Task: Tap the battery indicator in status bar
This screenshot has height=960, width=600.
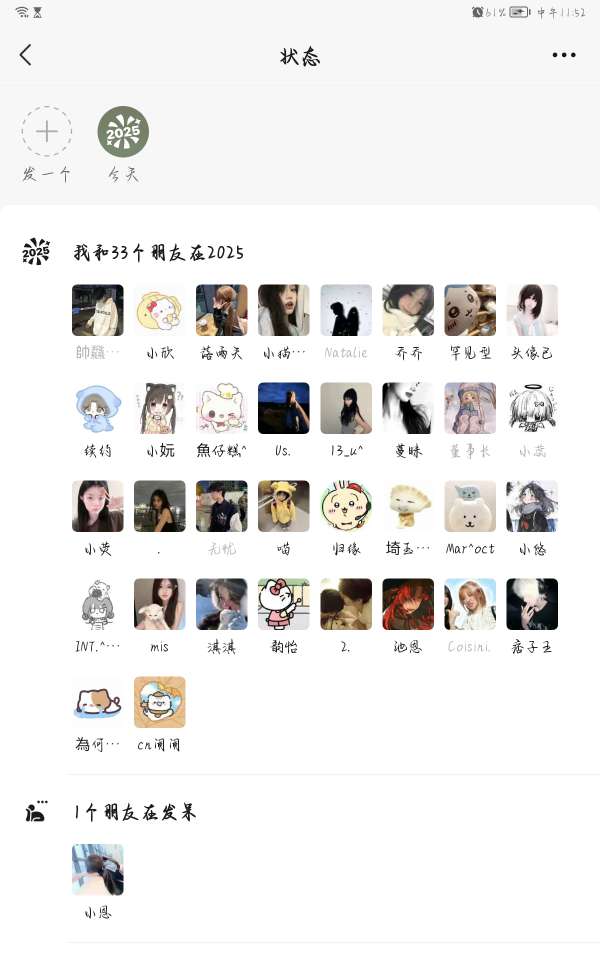Action: pos(519,12)
